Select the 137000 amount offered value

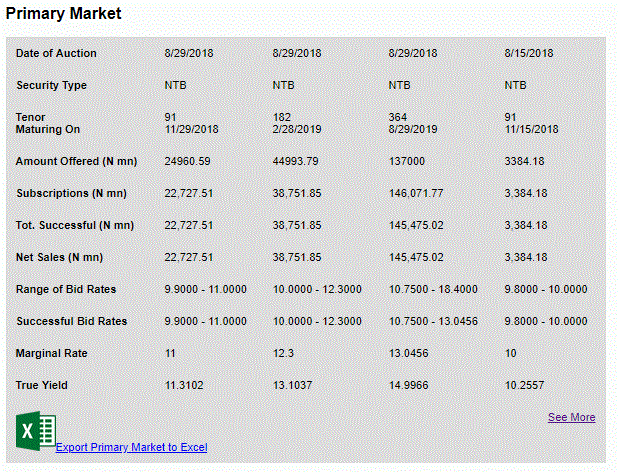click(x=407, y=161)
